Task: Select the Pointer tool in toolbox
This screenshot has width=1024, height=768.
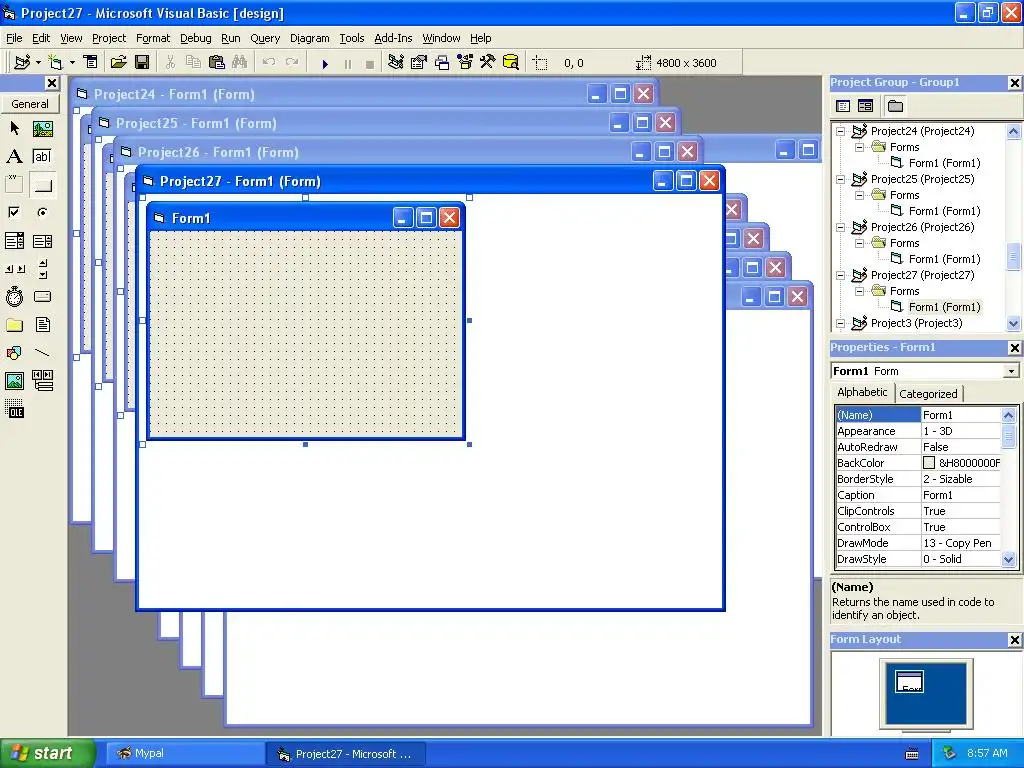Action: pos(14,129)
